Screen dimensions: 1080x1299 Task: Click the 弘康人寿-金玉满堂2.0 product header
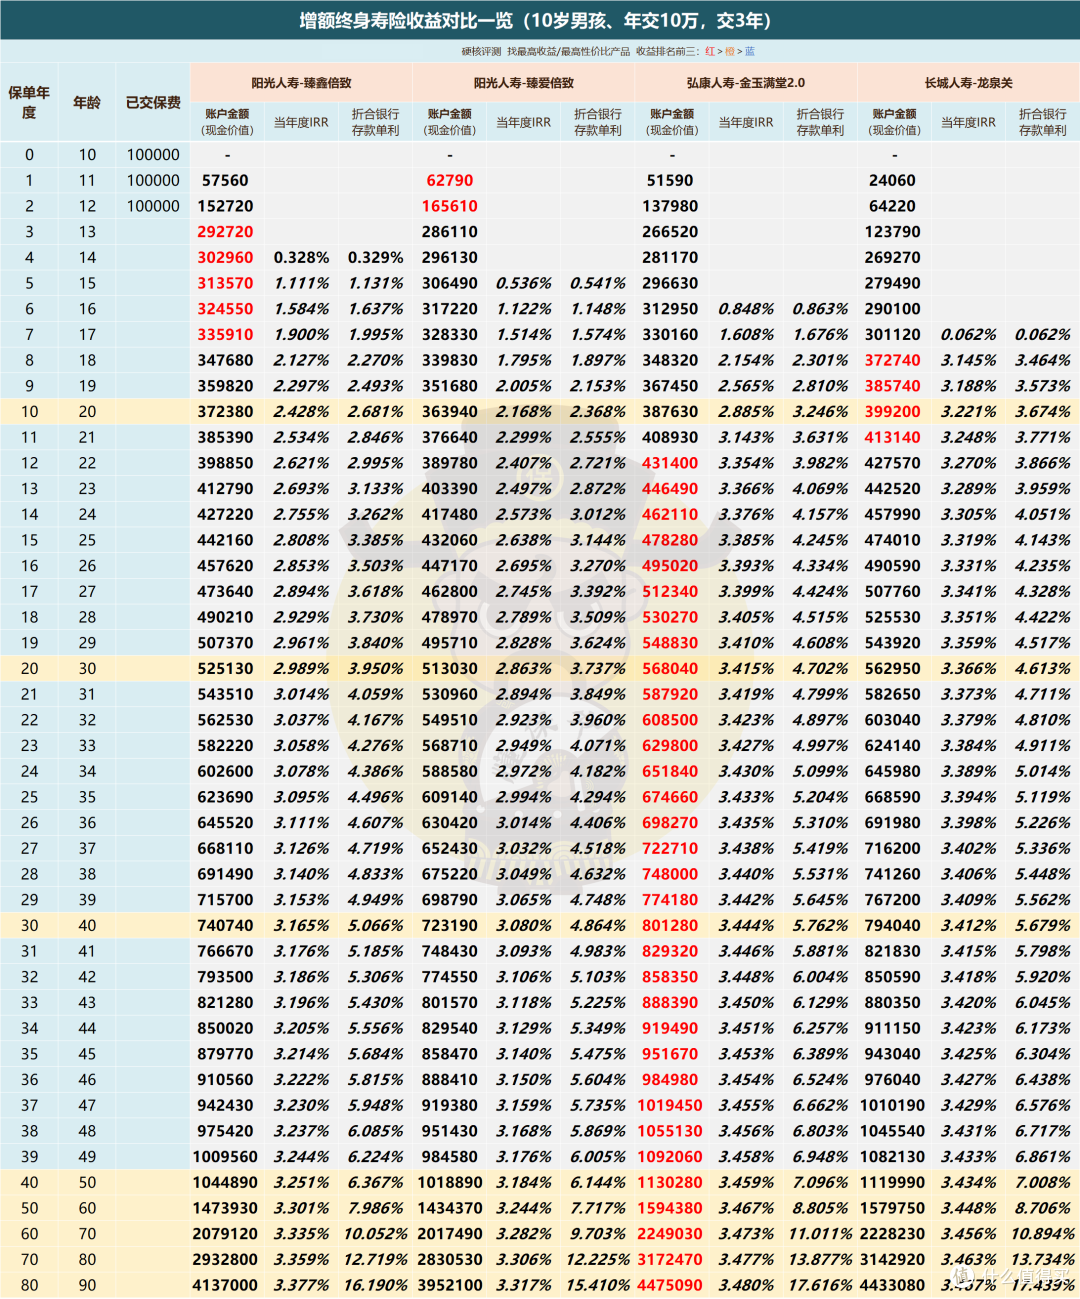pyautogui.click(x=746, y=83)
